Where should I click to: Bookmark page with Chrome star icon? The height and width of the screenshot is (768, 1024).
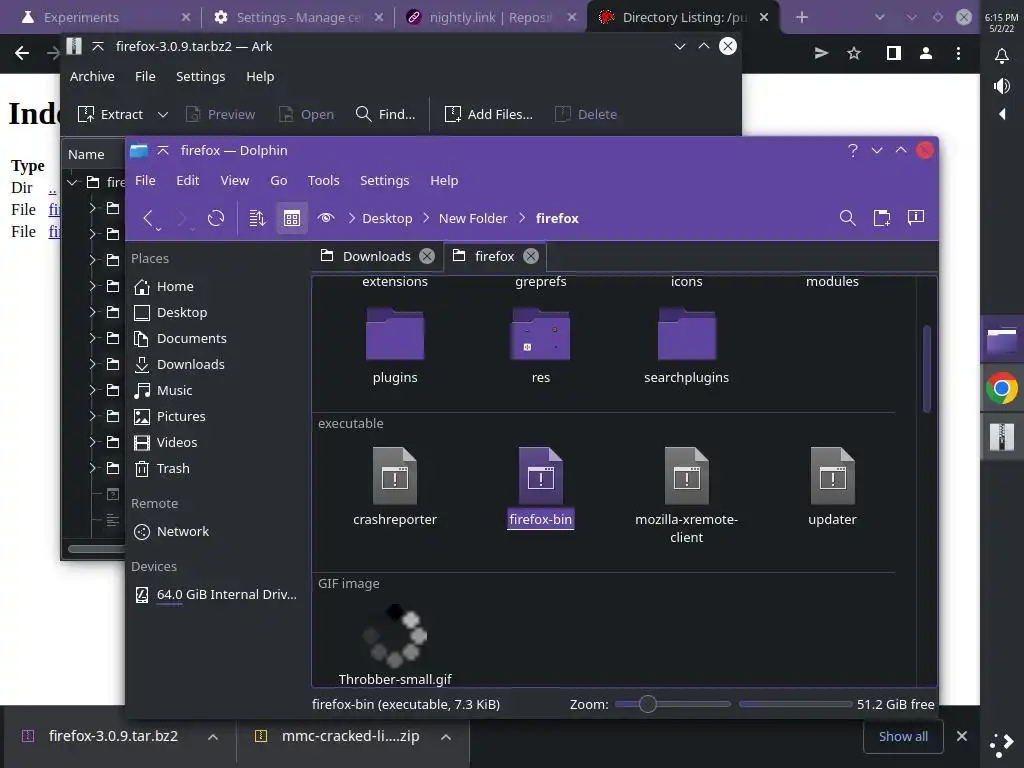(854, 54)
